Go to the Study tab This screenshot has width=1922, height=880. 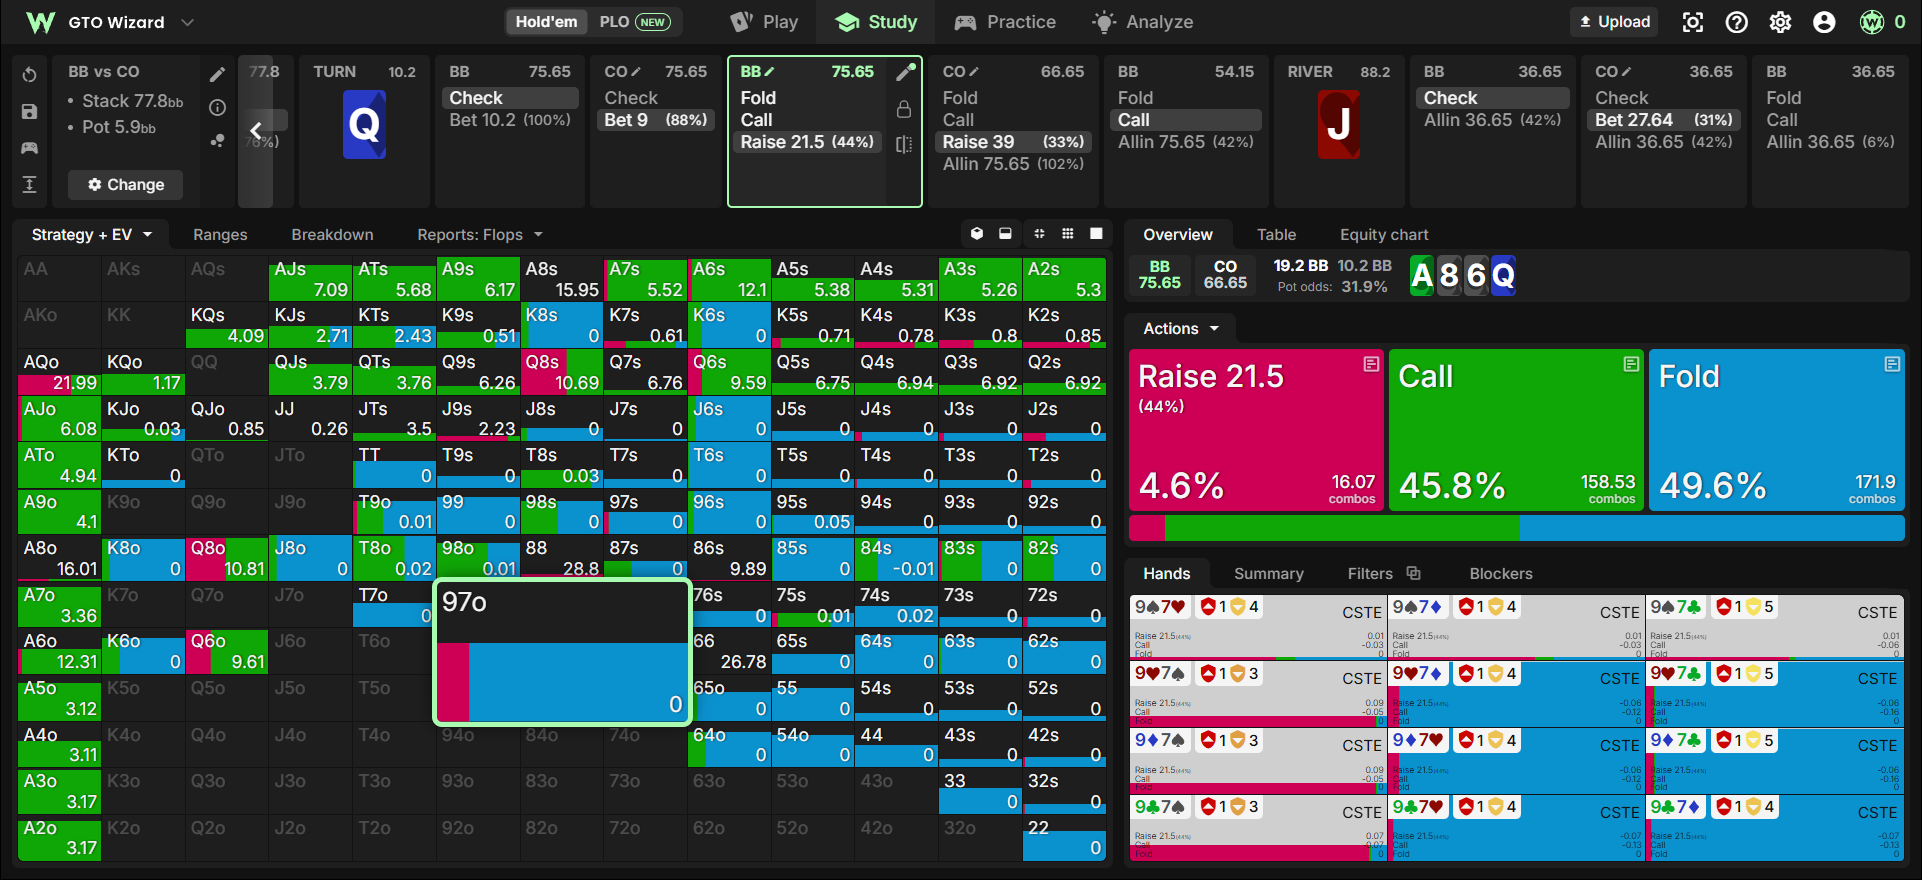876,22
